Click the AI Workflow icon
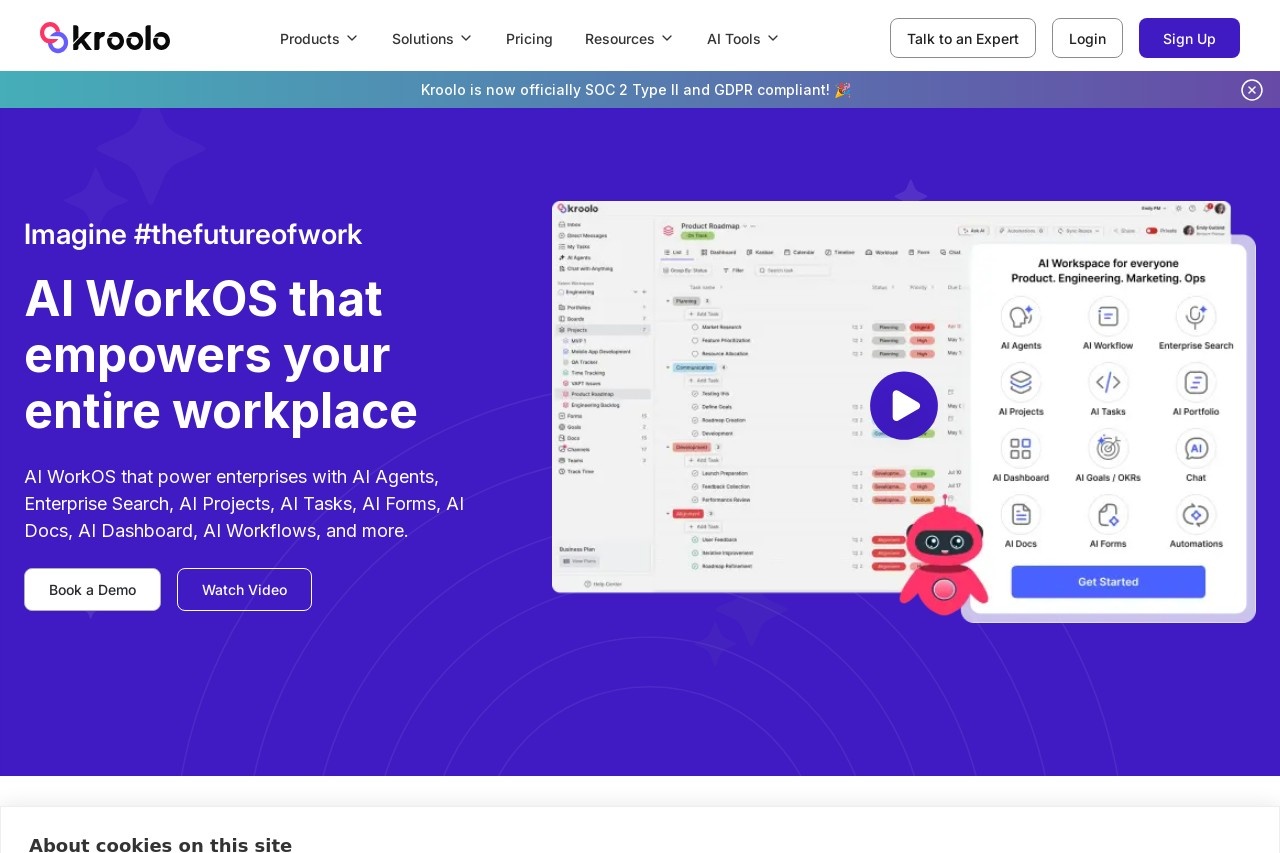The width and height of the screenshot is (1280, 853). (x=1108, y=317)
